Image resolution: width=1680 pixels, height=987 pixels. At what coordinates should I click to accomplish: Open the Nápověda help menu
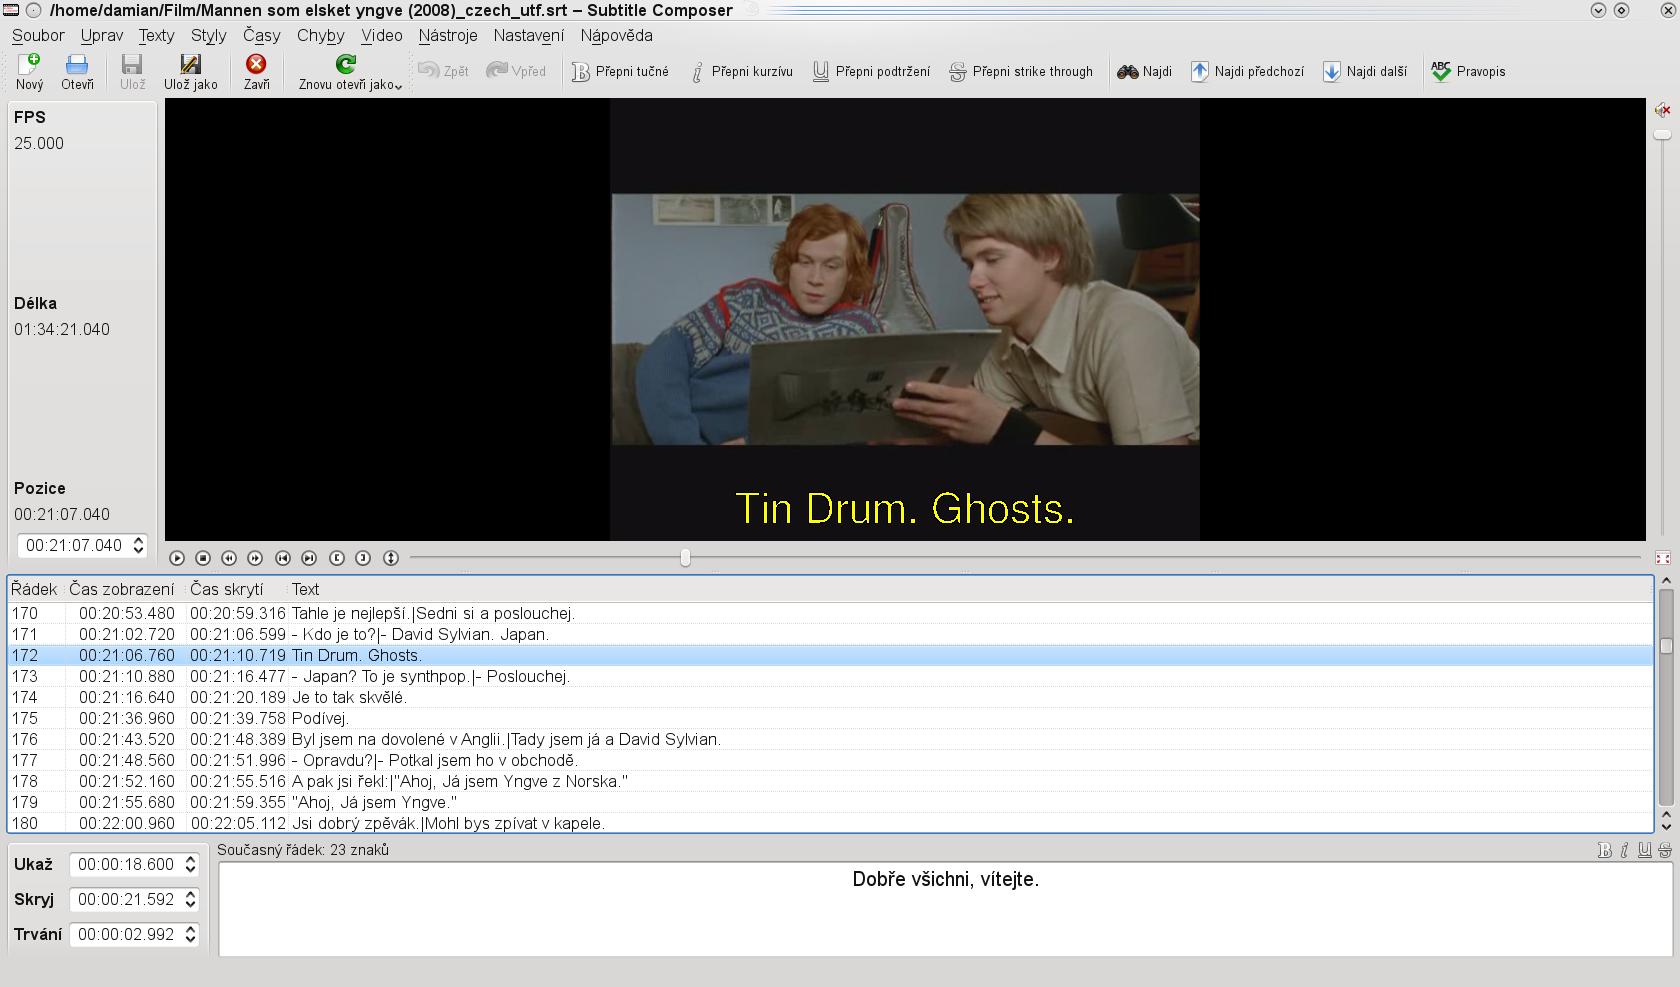point(616,35)
